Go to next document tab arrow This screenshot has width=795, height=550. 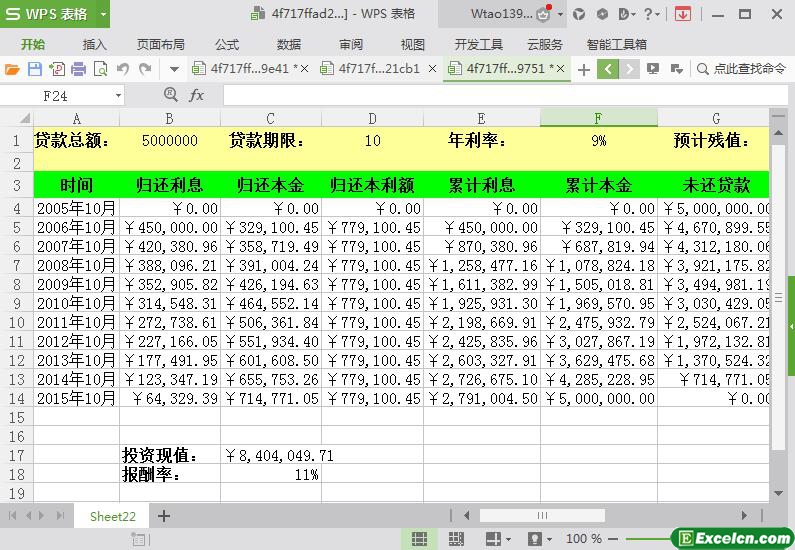tap(629, 69)
